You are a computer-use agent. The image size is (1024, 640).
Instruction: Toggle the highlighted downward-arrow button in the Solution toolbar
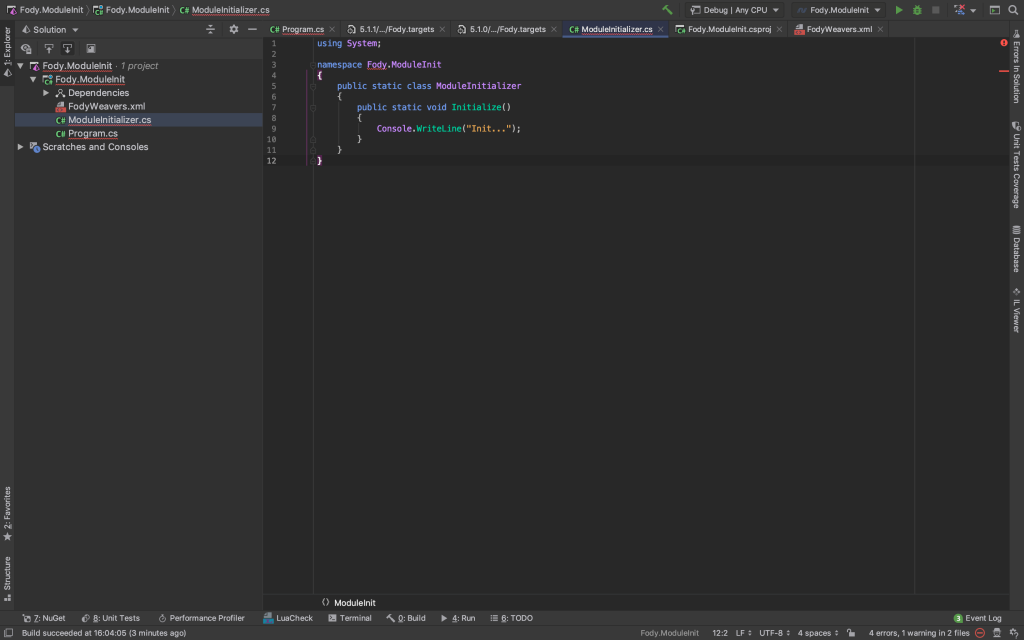(67, 48)
